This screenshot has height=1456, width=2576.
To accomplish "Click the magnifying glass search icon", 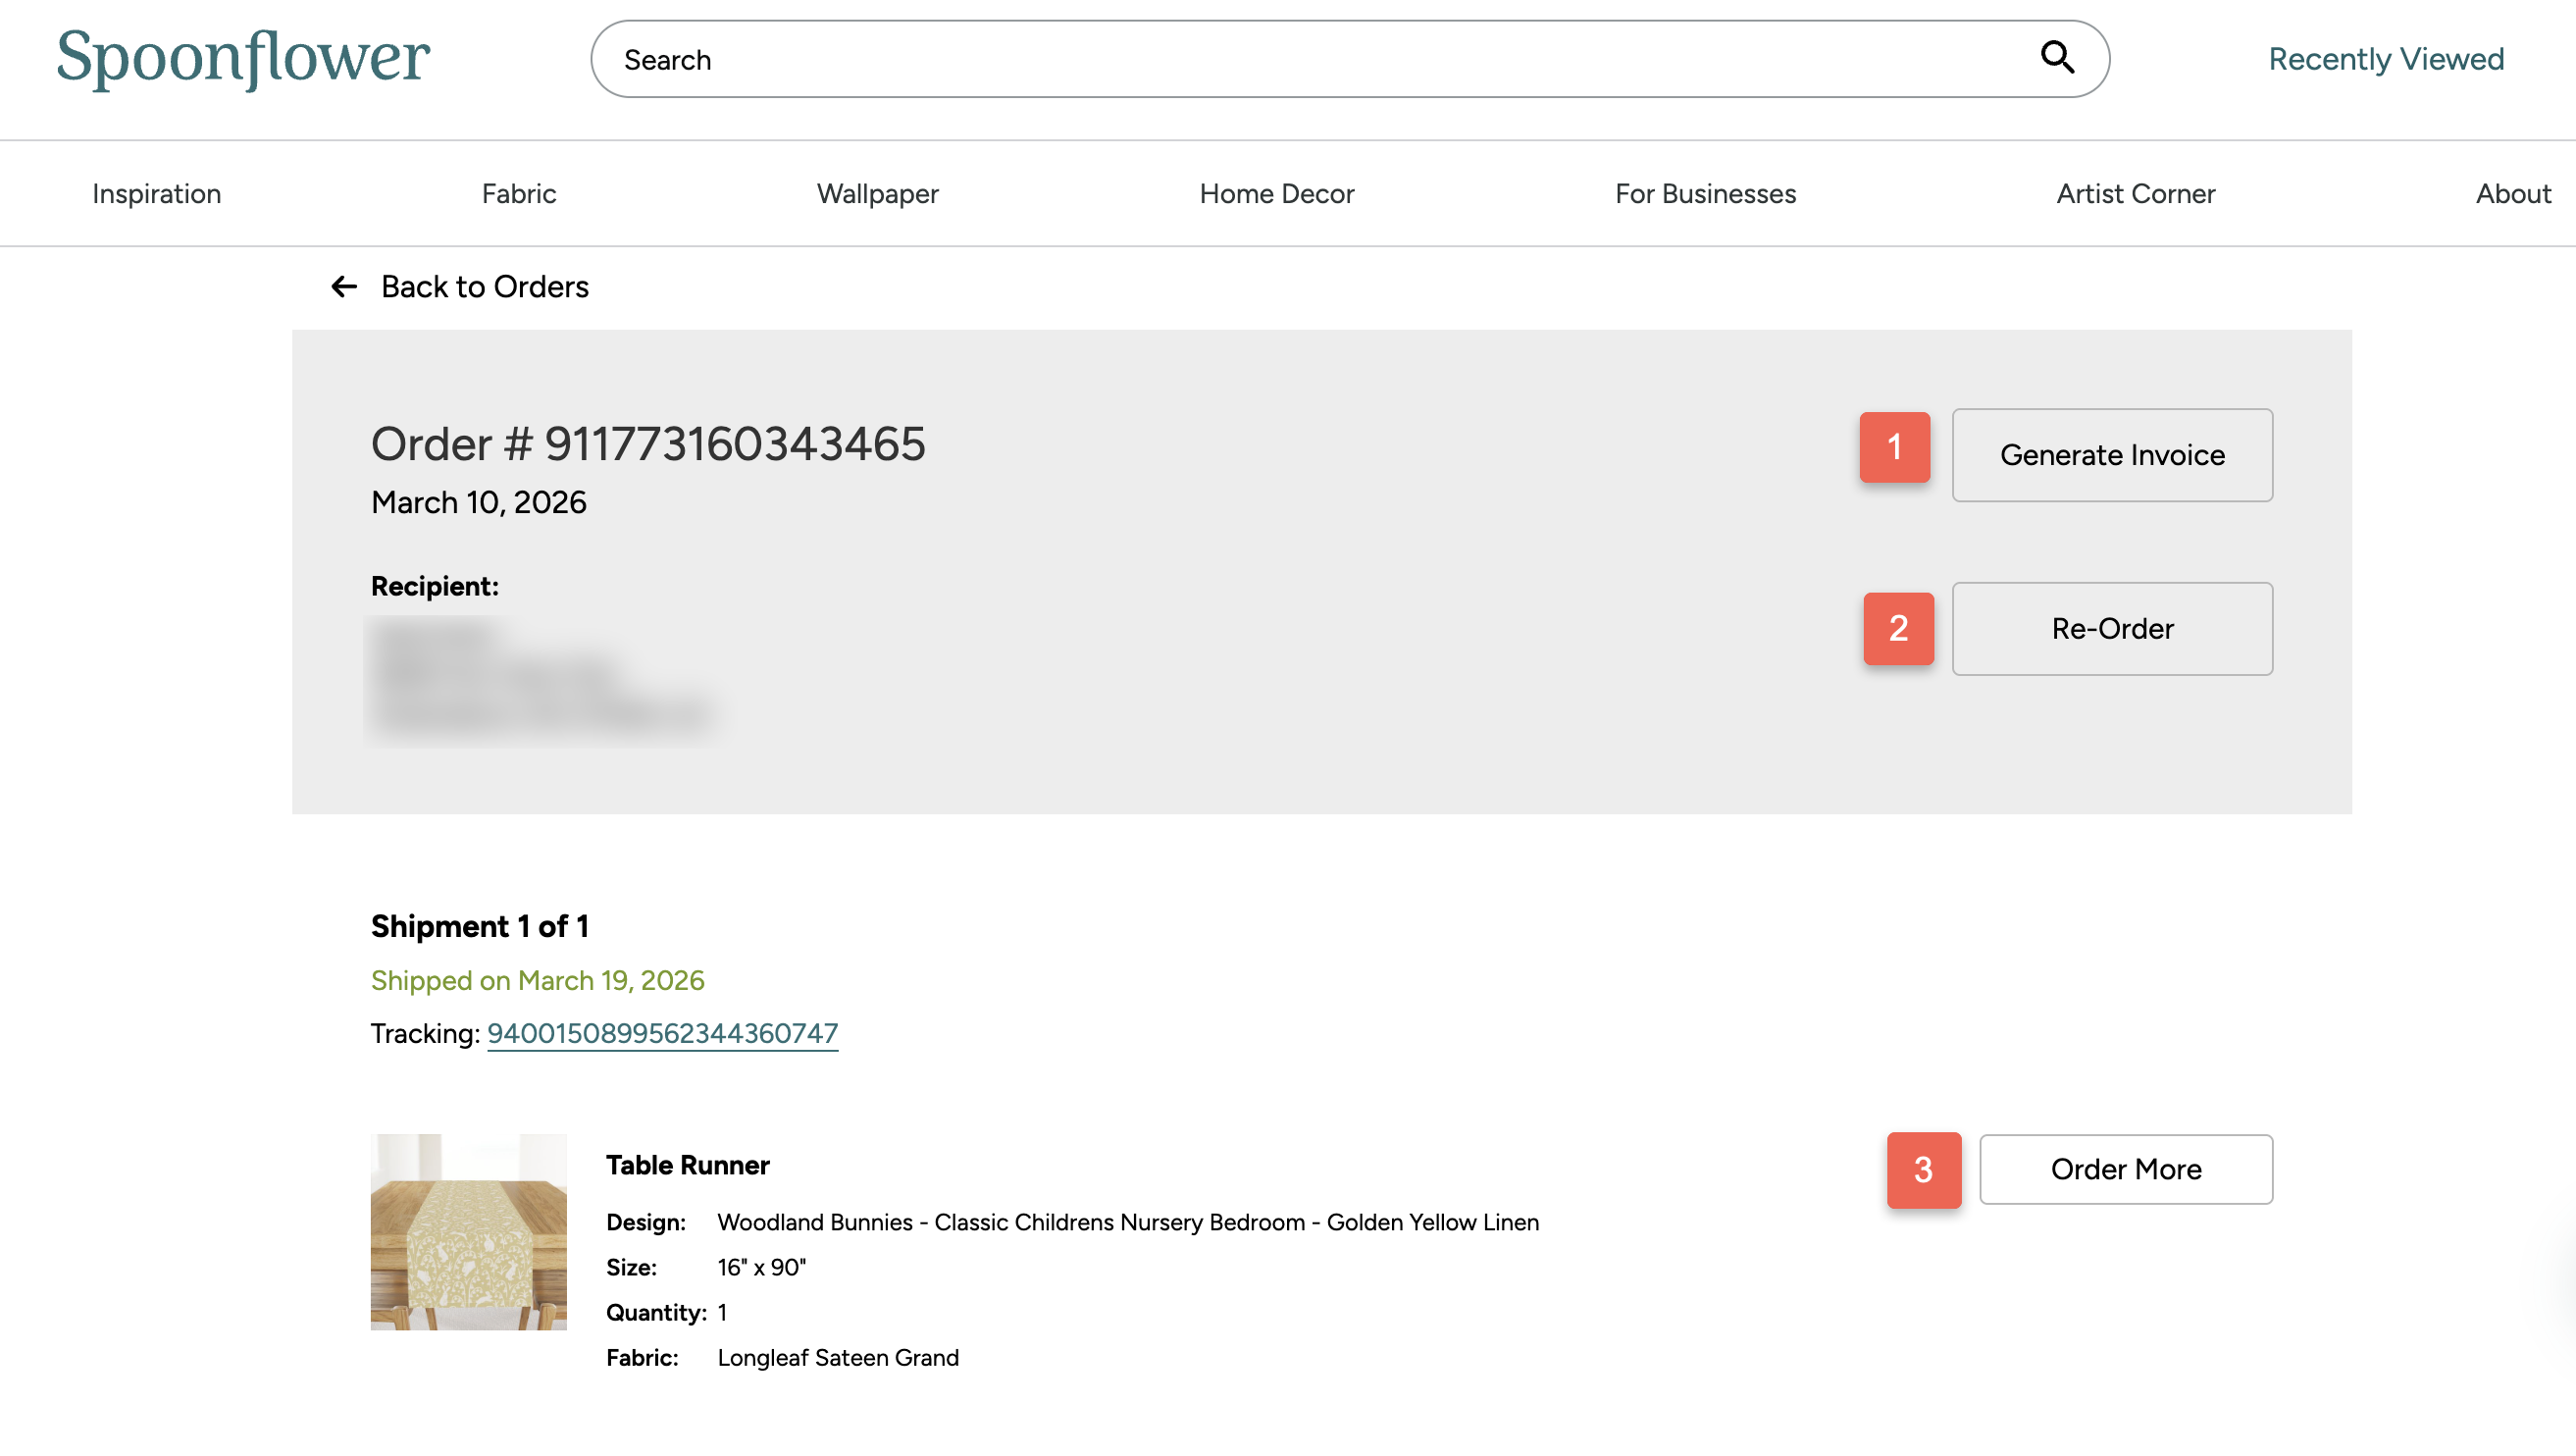I will (x=2056, y=58).
